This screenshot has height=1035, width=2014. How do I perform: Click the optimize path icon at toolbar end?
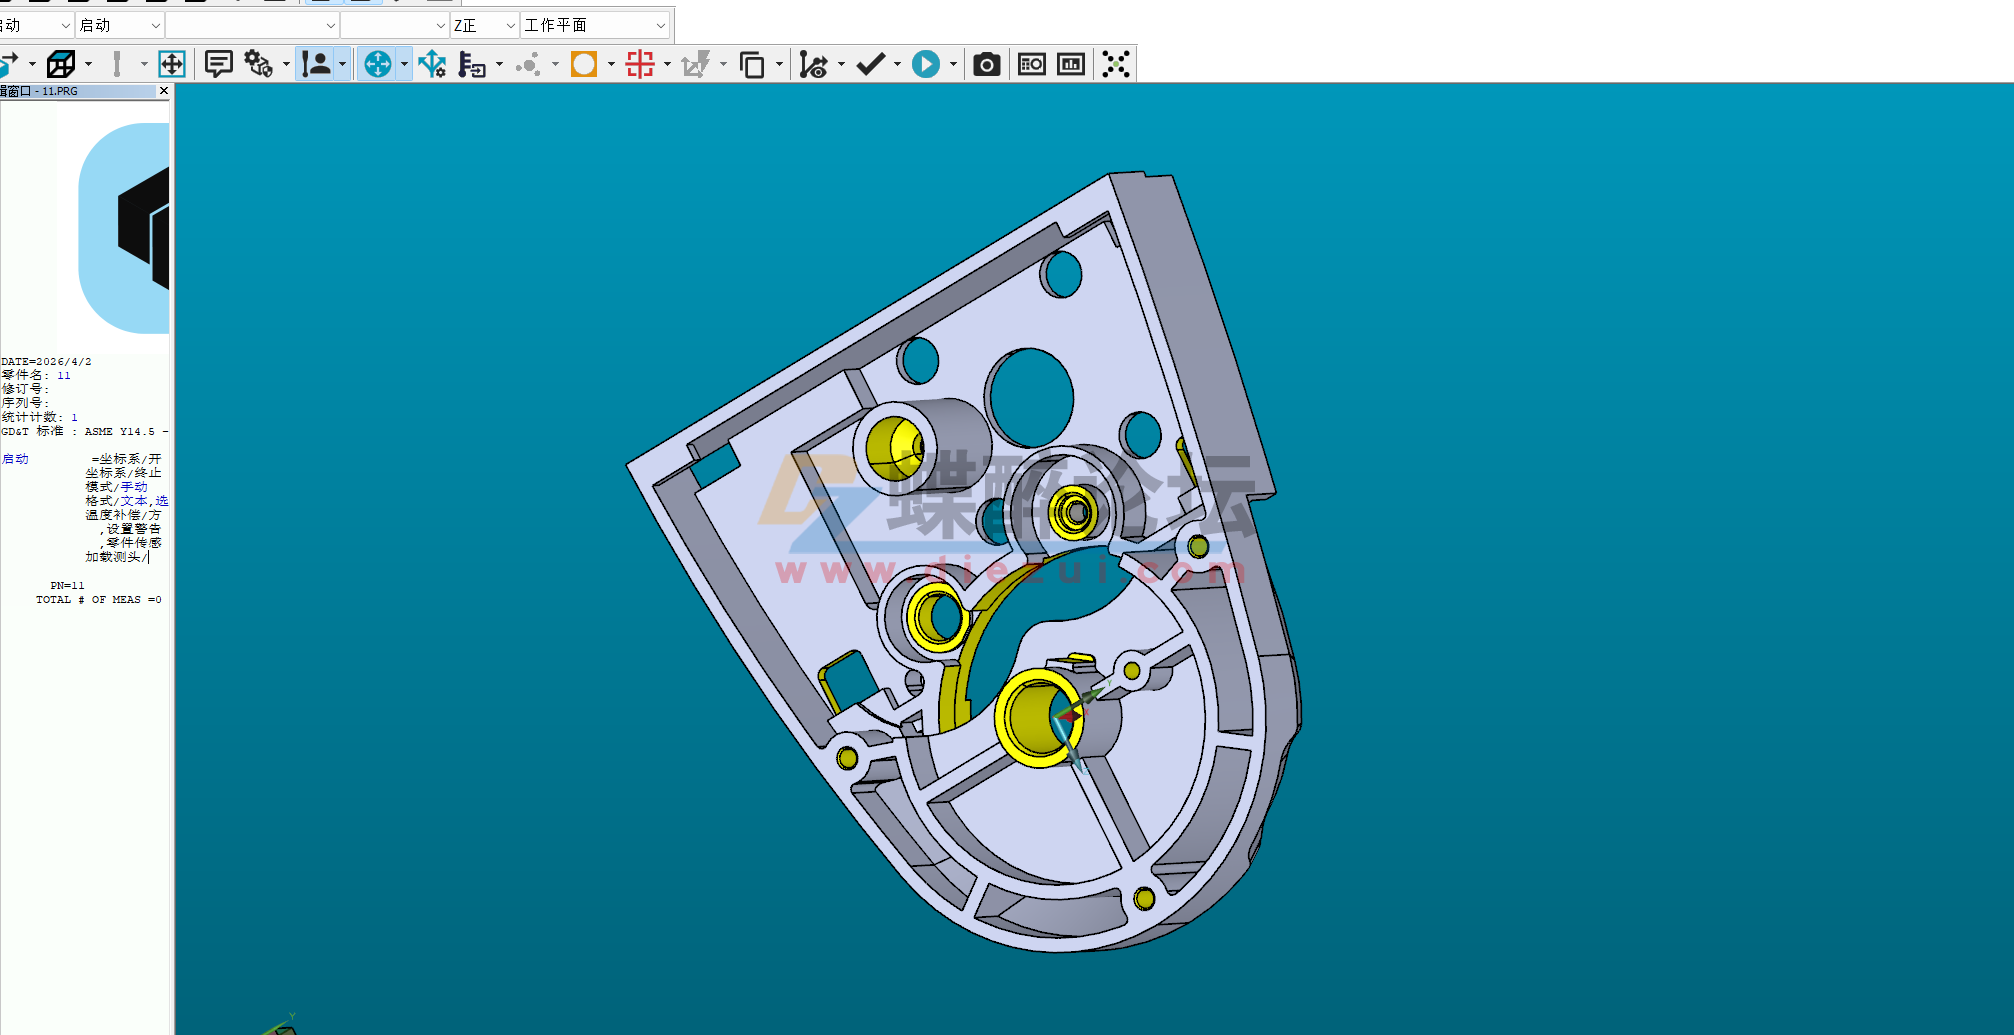(x=1115, y=63)
